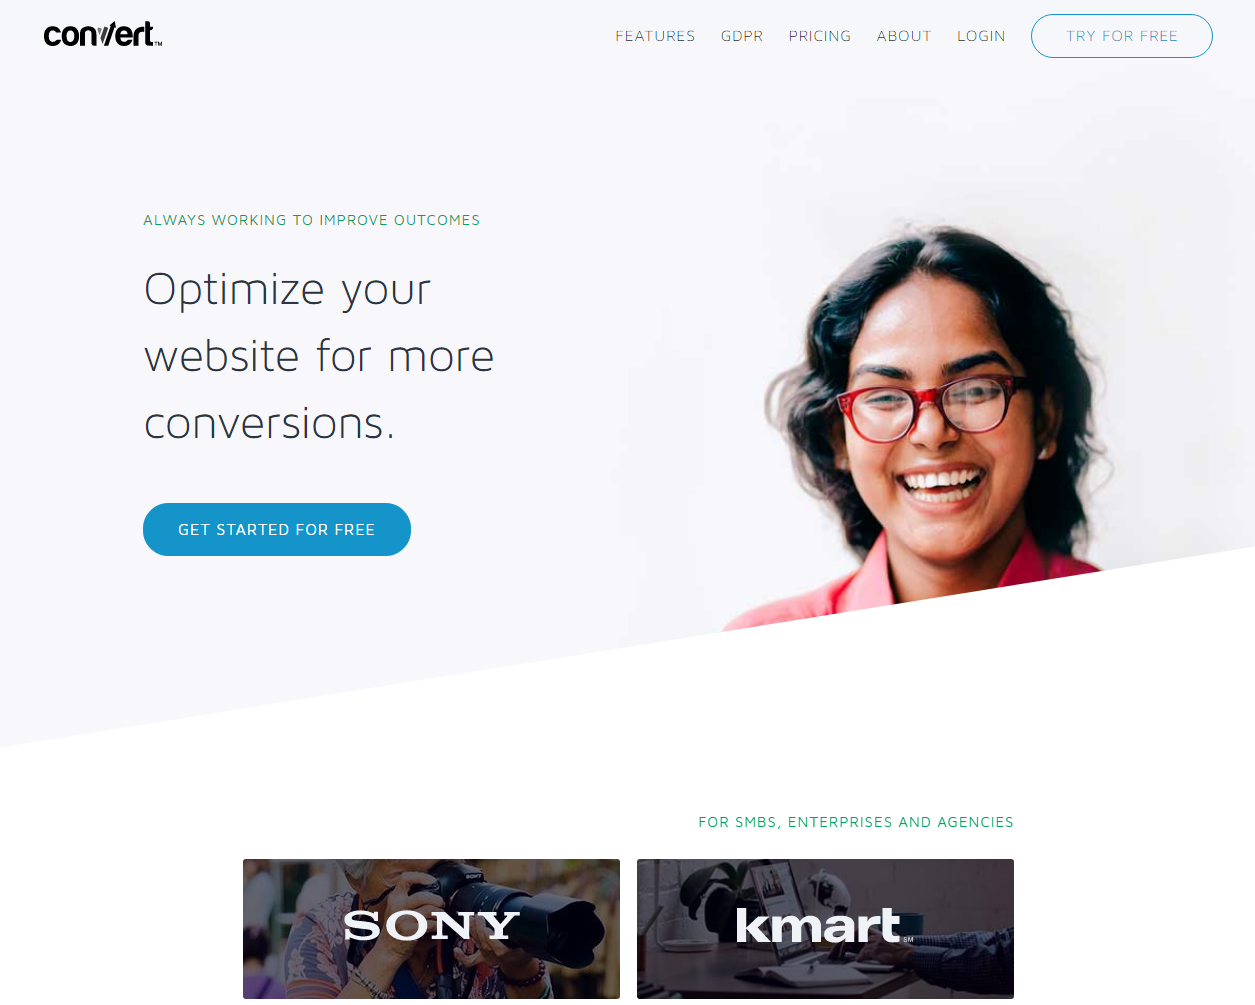This screenshot has height=1005, width=1255.
Task: Open the Sony case study thumbnail
Action: click(431, 928)
